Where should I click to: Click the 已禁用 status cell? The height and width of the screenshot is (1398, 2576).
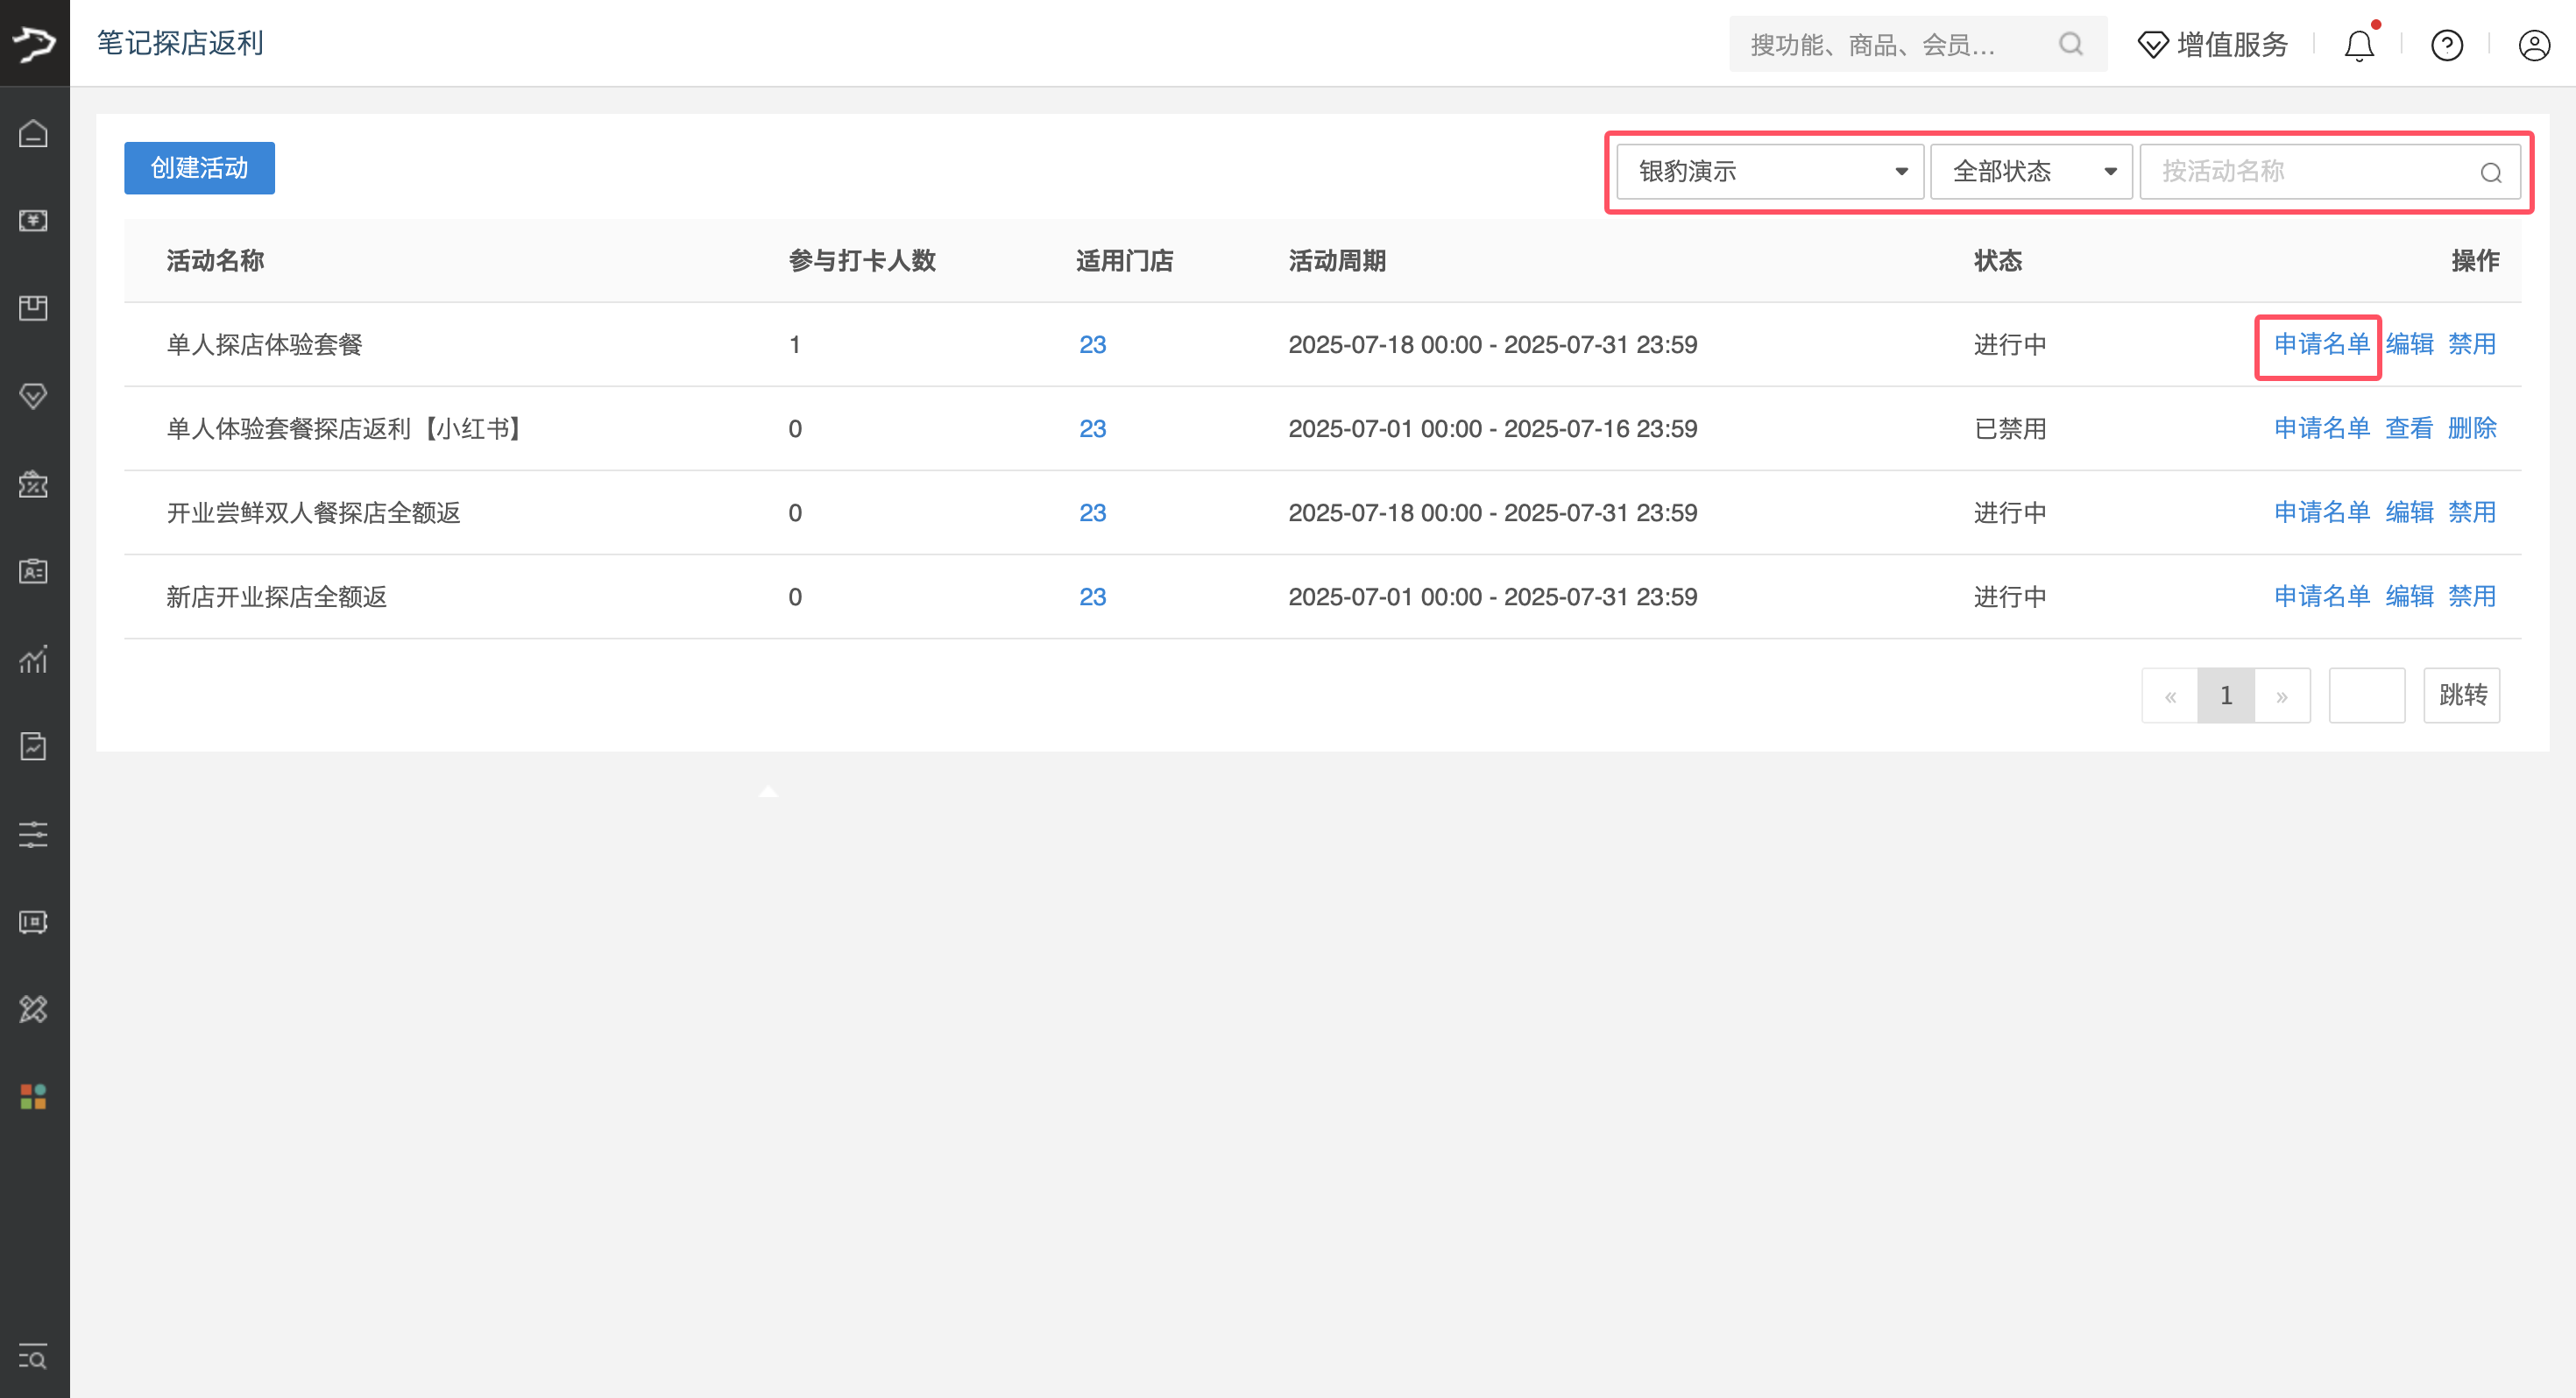2010,429
